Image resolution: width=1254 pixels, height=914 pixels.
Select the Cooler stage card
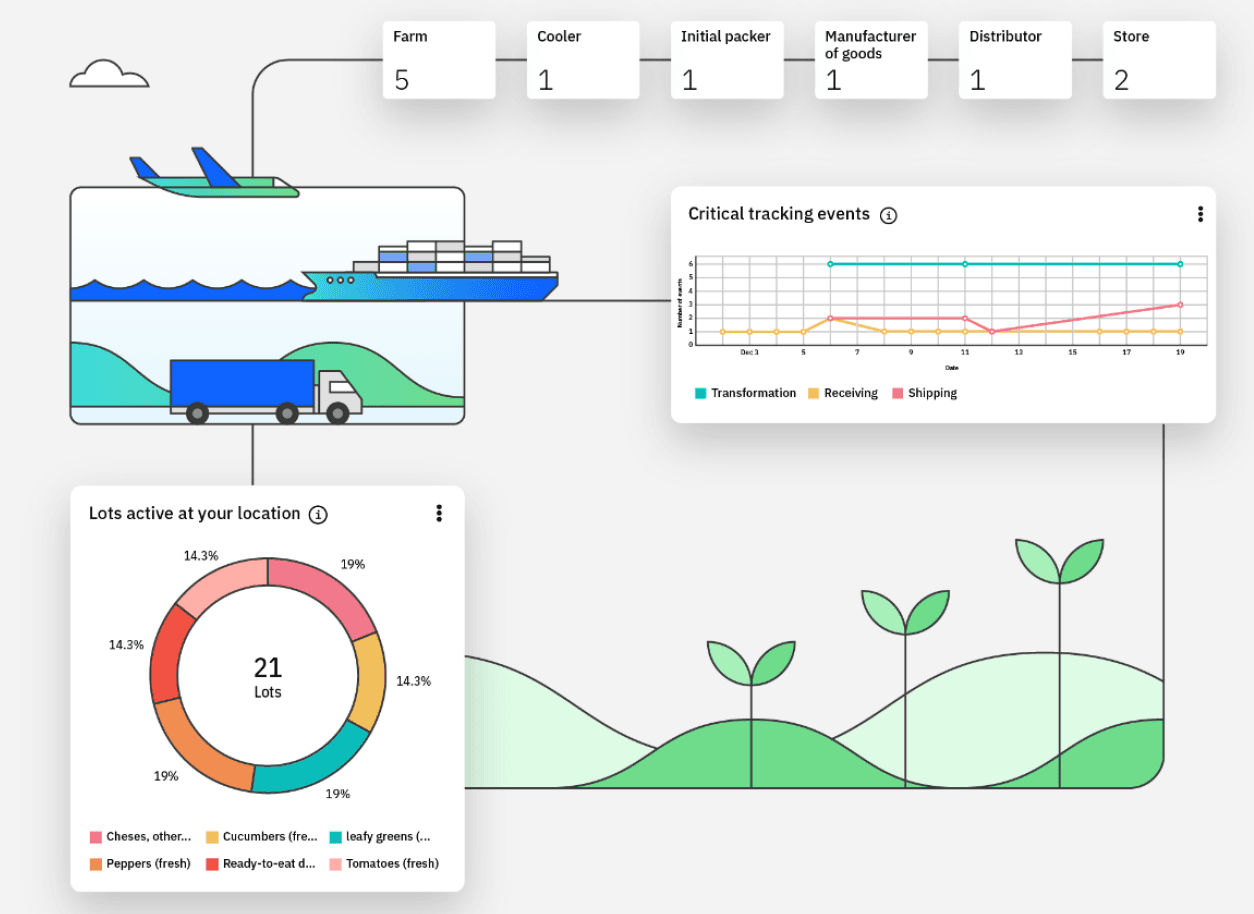point(583,60)
